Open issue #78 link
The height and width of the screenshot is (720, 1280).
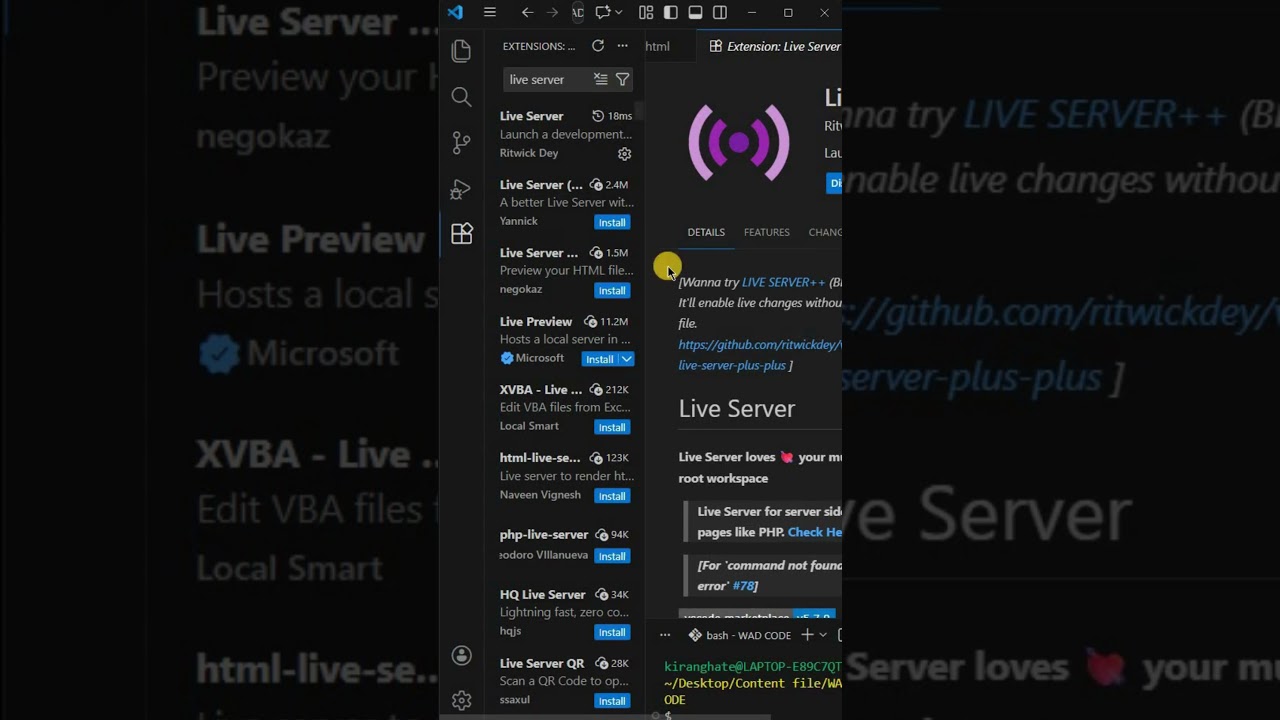[744, 586]
